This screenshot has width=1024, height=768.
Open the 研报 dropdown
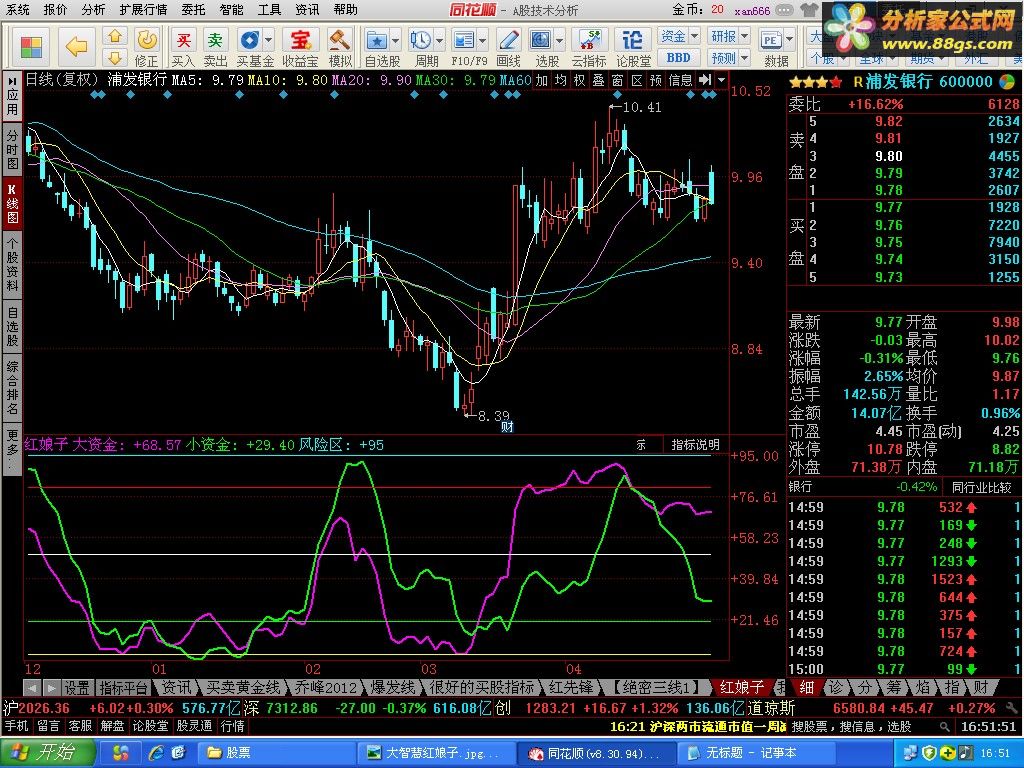coord(729,36)
